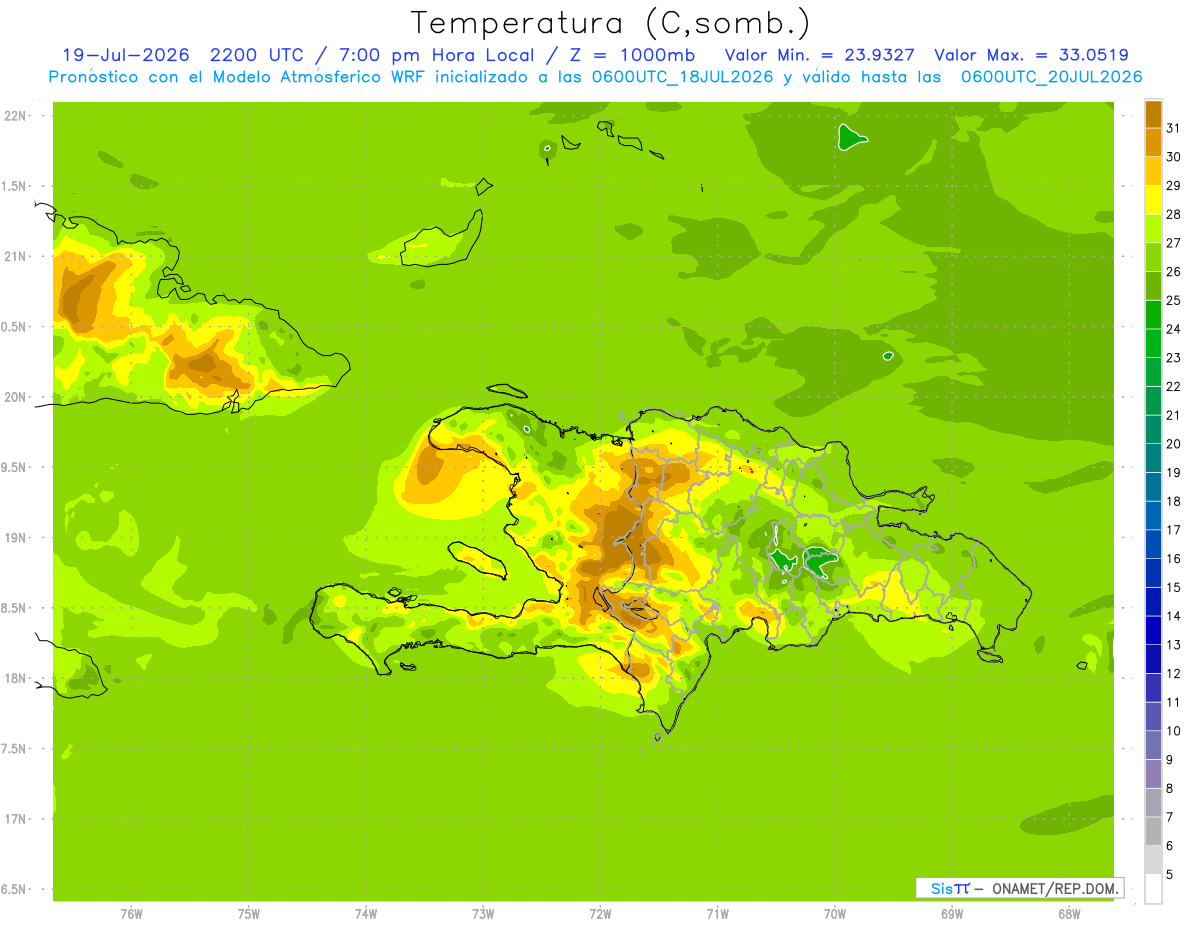The height and width of the screenshot is (927, 1200).
Task: Click the dark green cool patch near 22N 70W
Action: click(850, 137)
